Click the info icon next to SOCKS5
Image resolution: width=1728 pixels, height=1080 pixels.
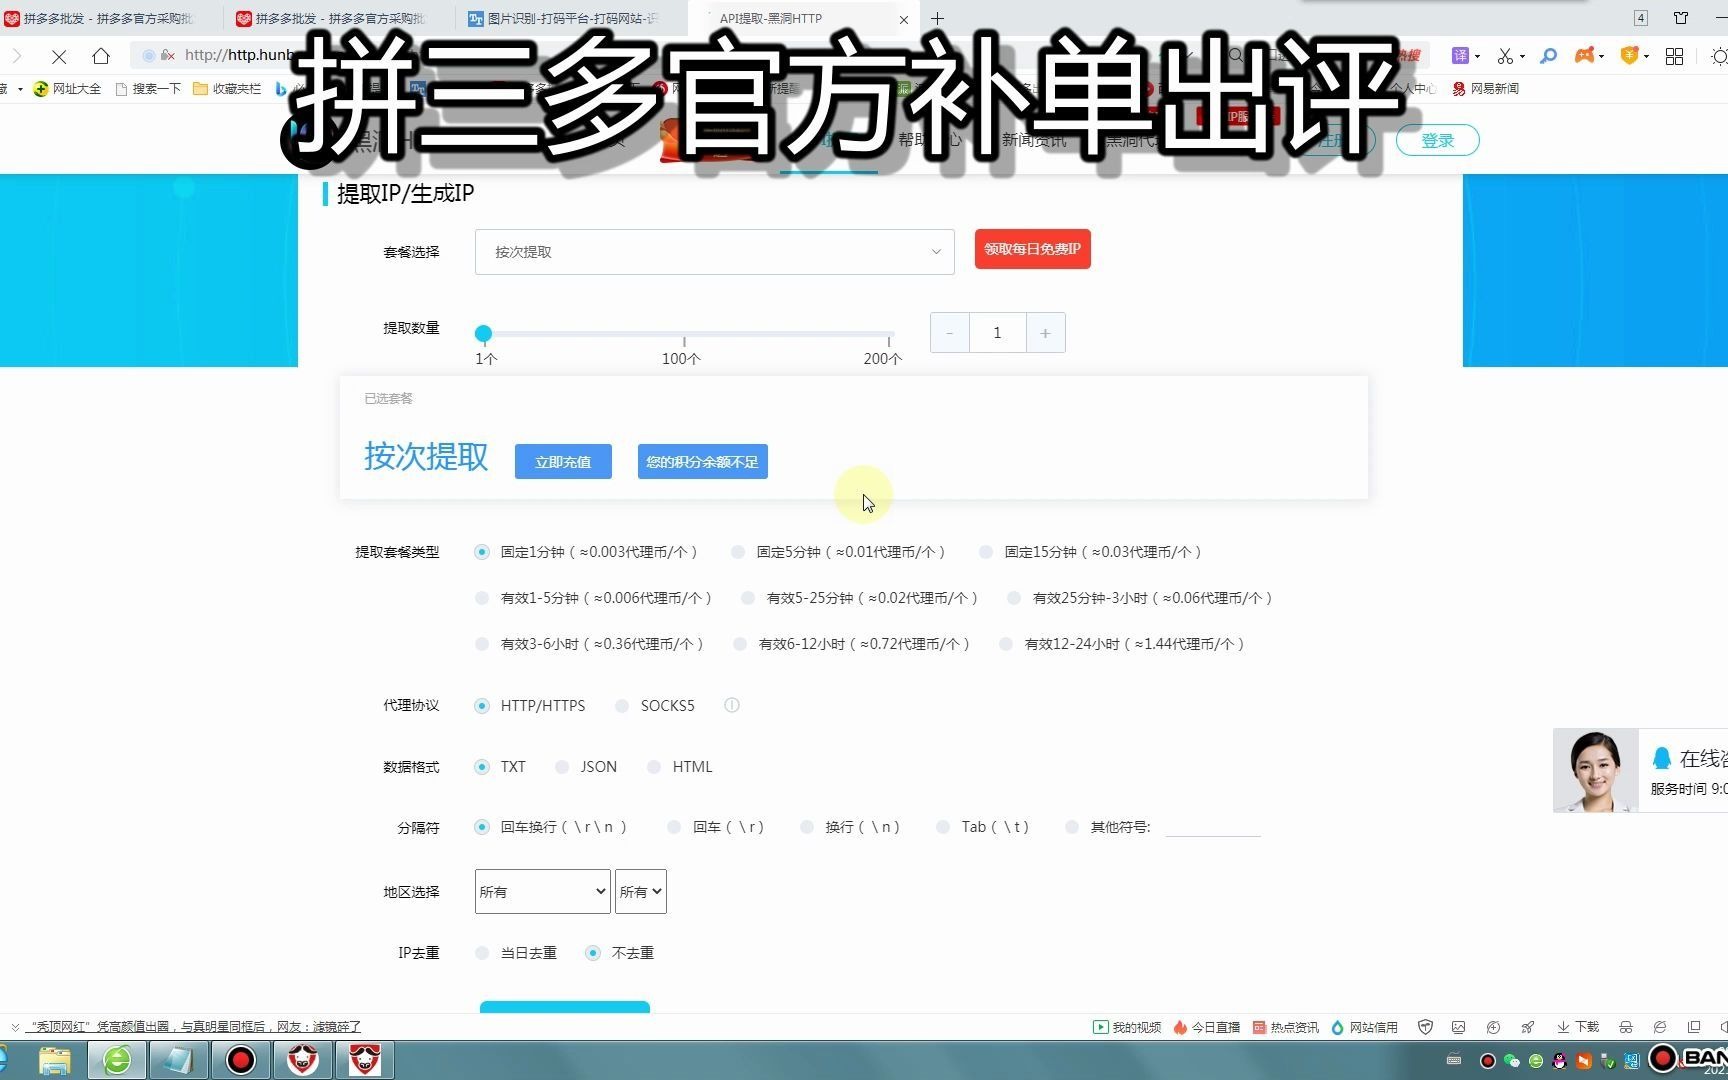(732, 705)
